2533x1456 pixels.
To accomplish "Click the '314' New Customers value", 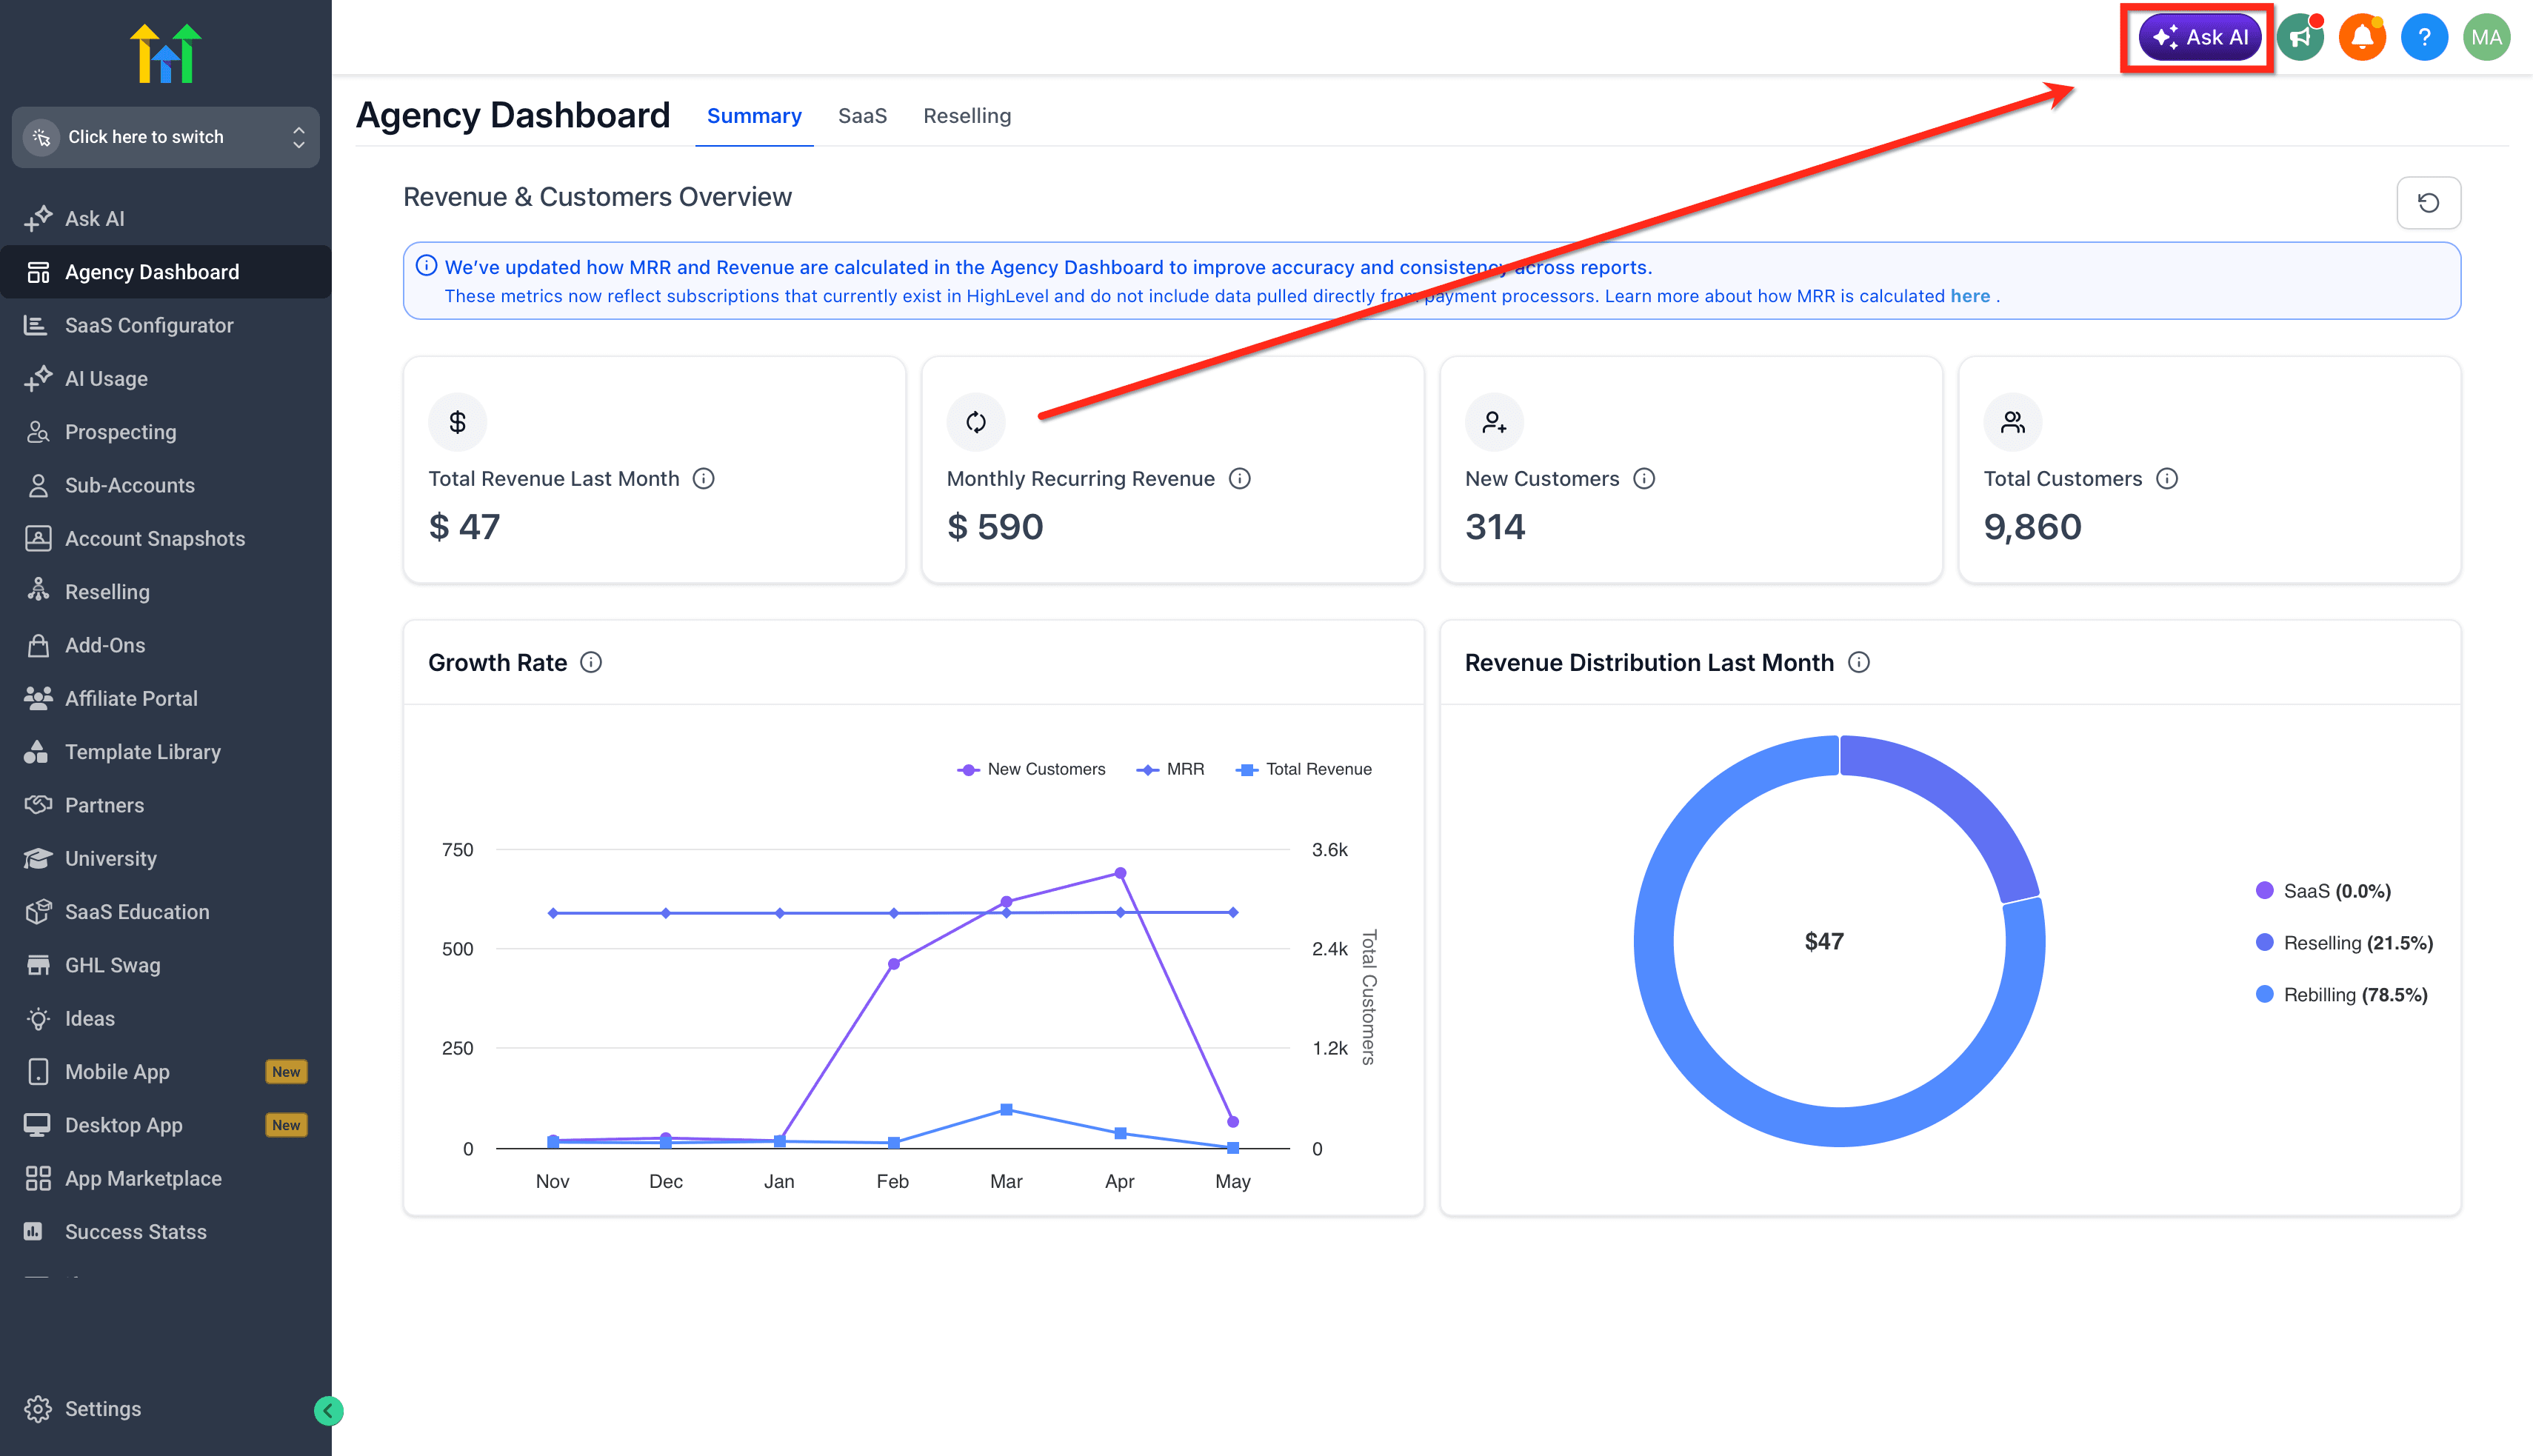I will click(1495, 527).
